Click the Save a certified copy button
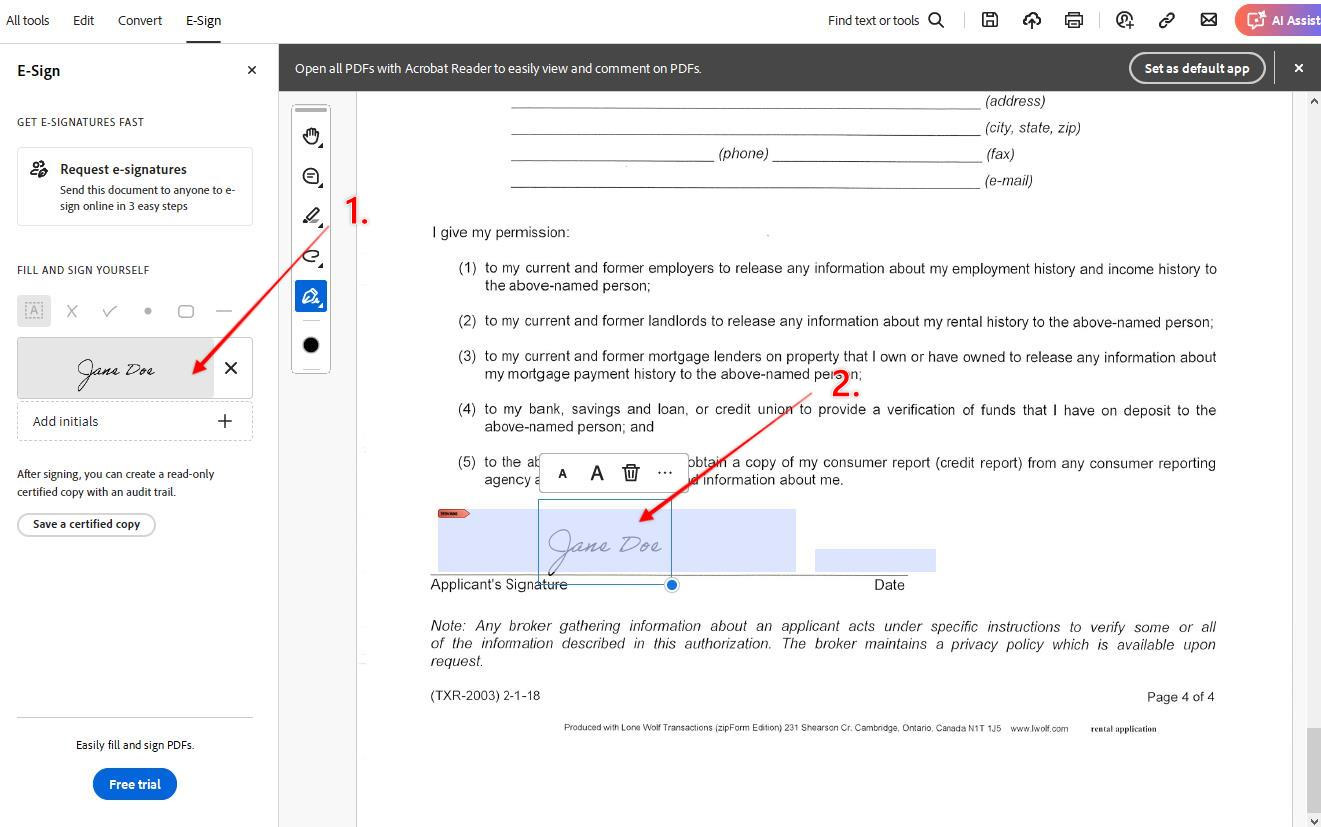The image size is (1321, 827). 86,524
